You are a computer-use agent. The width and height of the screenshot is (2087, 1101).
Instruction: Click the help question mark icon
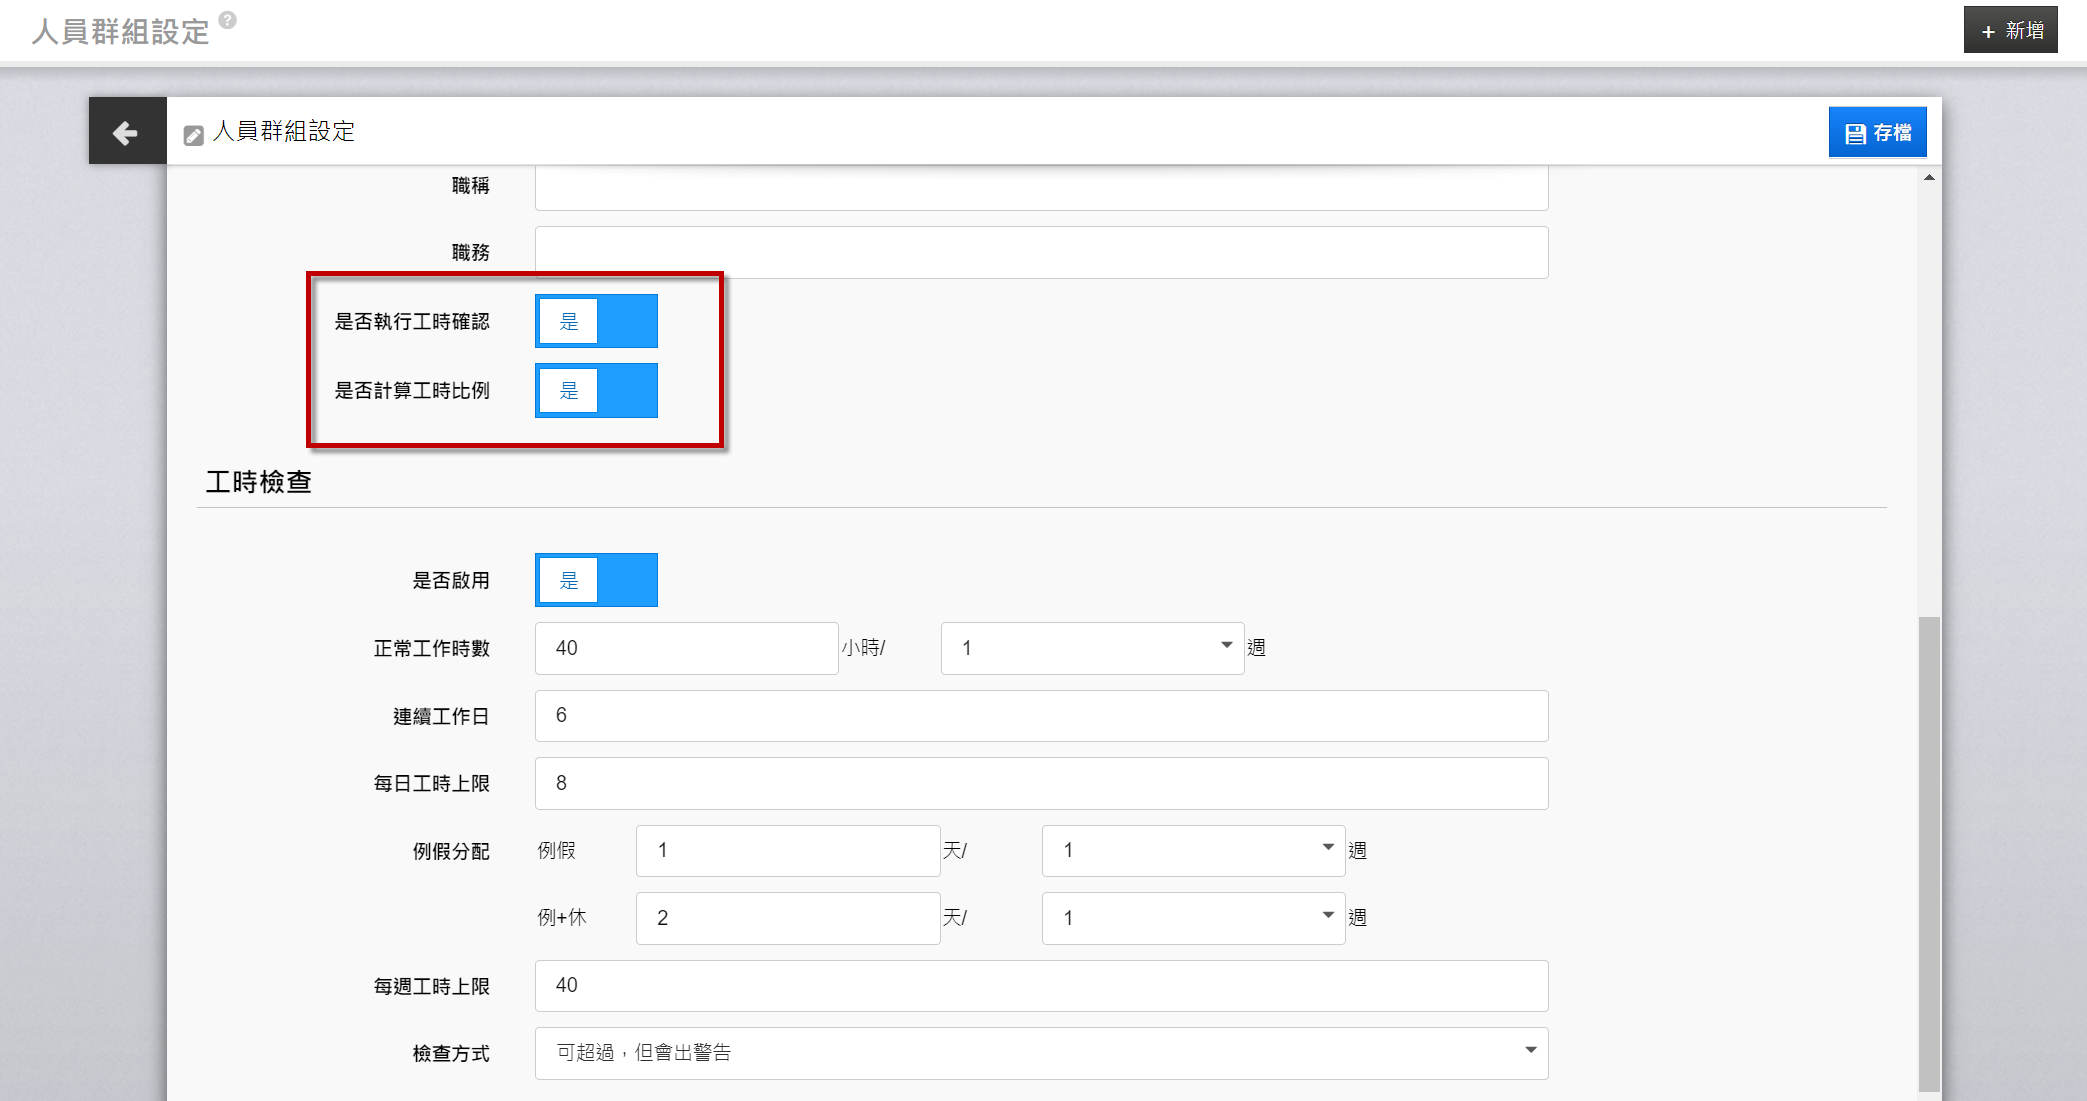[x=228, y=19]
